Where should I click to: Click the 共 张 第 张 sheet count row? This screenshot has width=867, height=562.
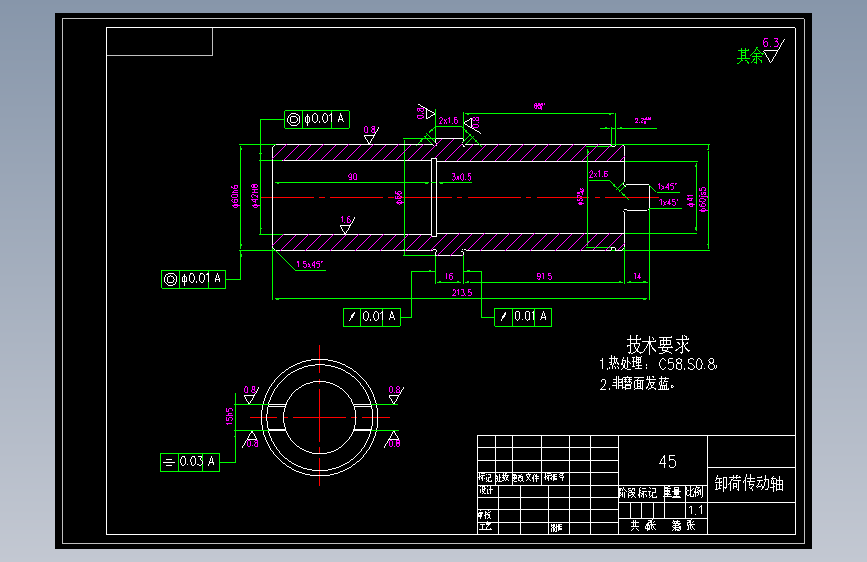tap(662, 525)
